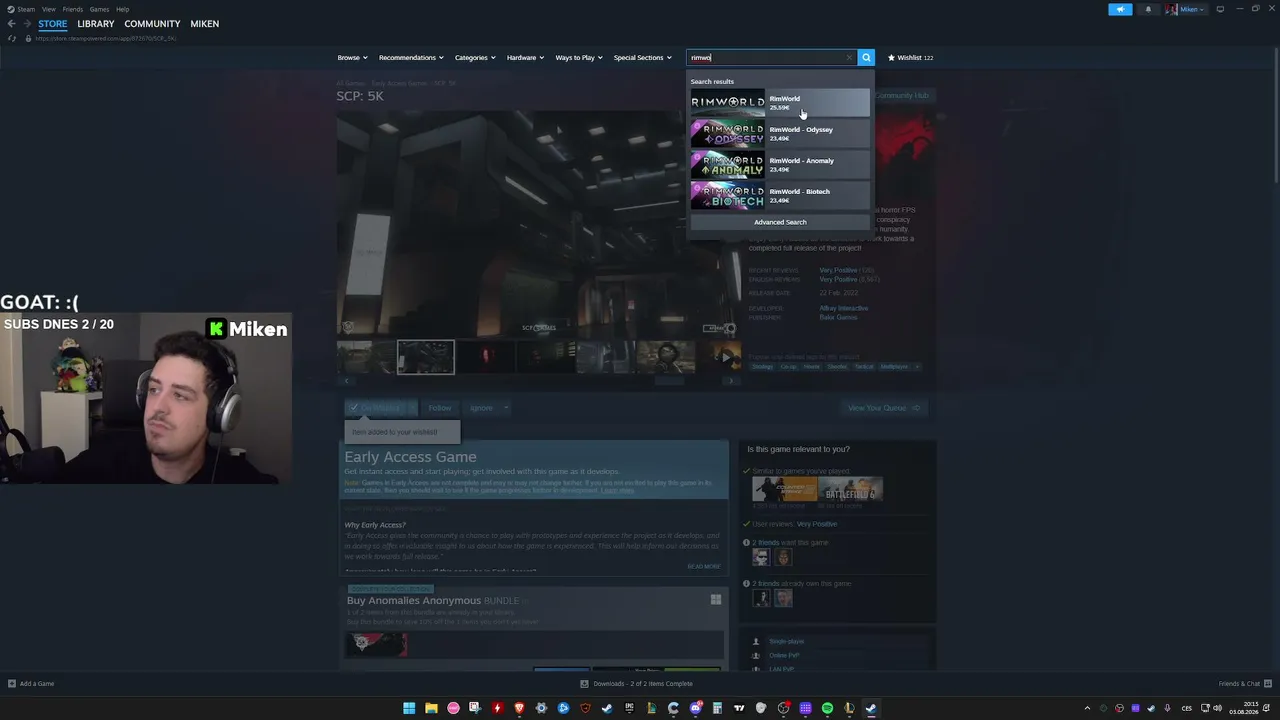This screenshot has width=1280, height=720.
Task: Click Add a Game at bottom left
Action: 31,684
